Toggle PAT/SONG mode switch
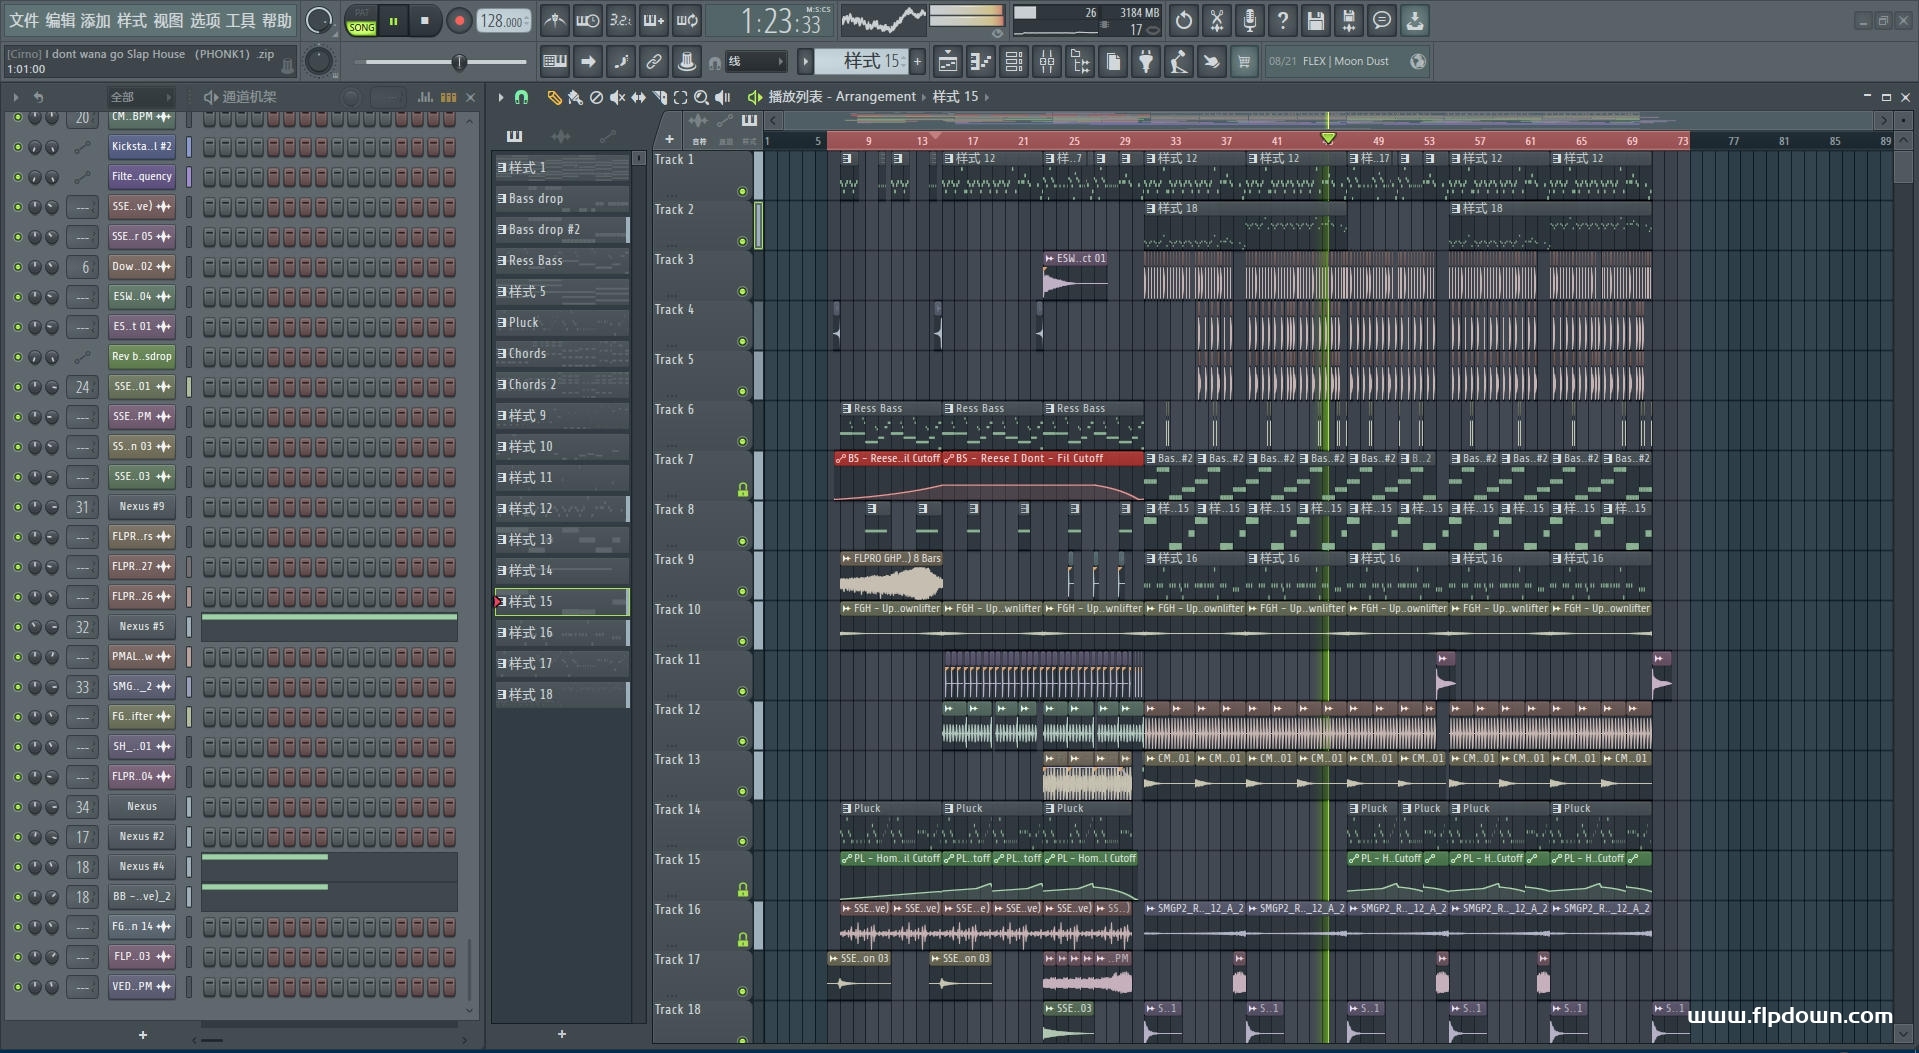Screen dimensions: 1919x1053 (361, 21)
